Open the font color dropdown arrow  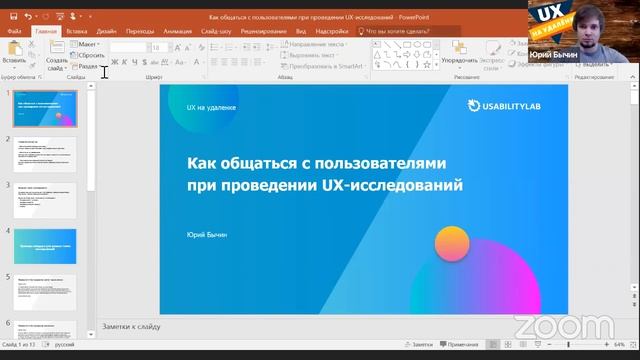[203, 62]
